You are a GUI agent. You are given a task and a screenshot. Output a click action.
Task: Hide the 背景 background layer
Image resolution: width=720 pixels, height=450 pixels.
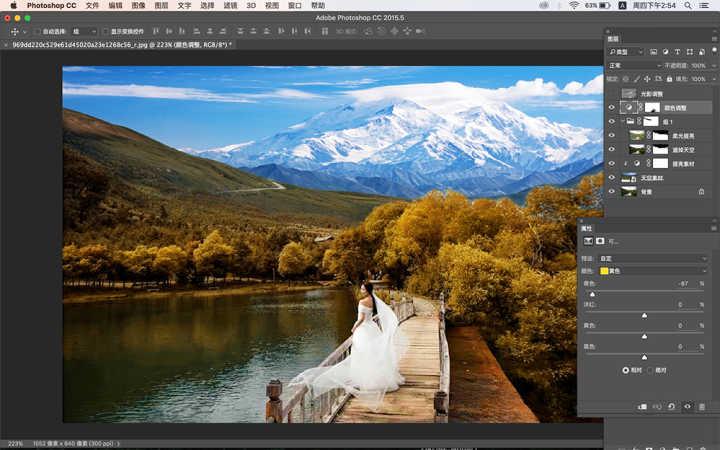click(612, 191)
